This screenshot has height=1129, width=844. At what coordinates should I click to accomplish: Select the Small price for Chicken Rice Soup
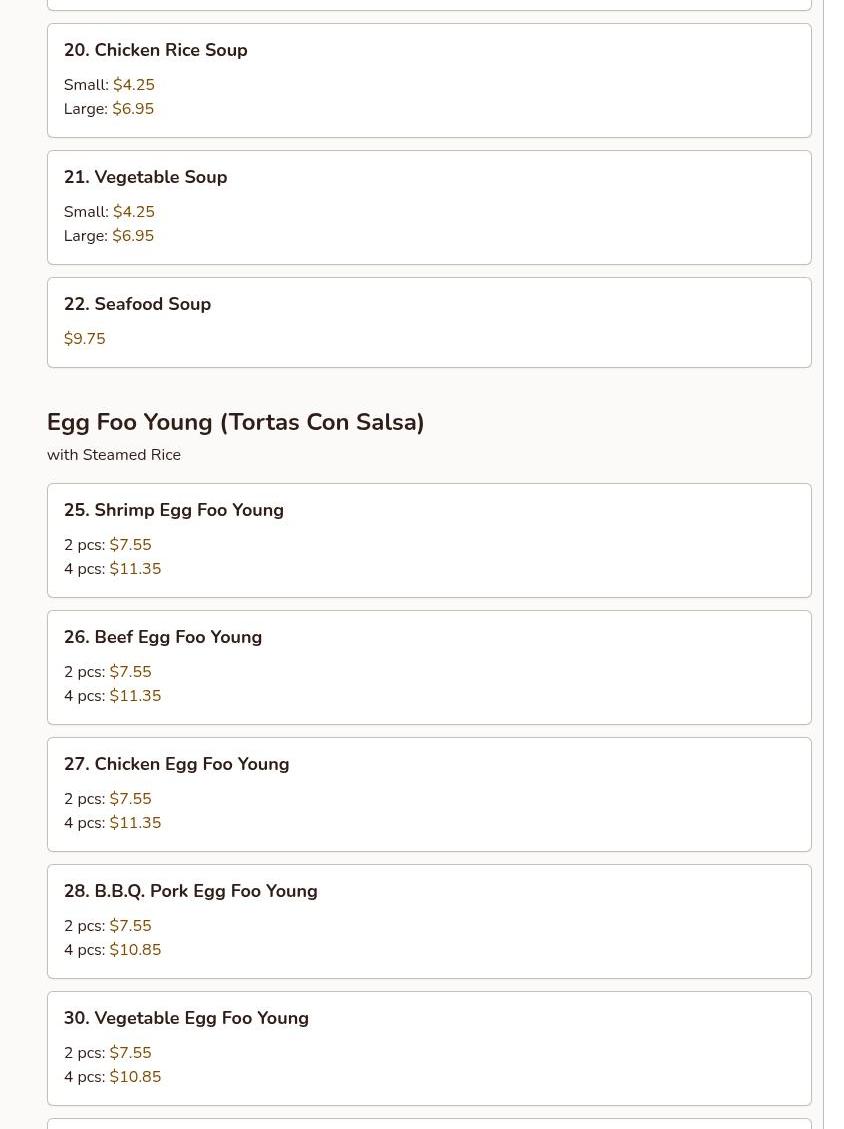[x=133, y=85]
